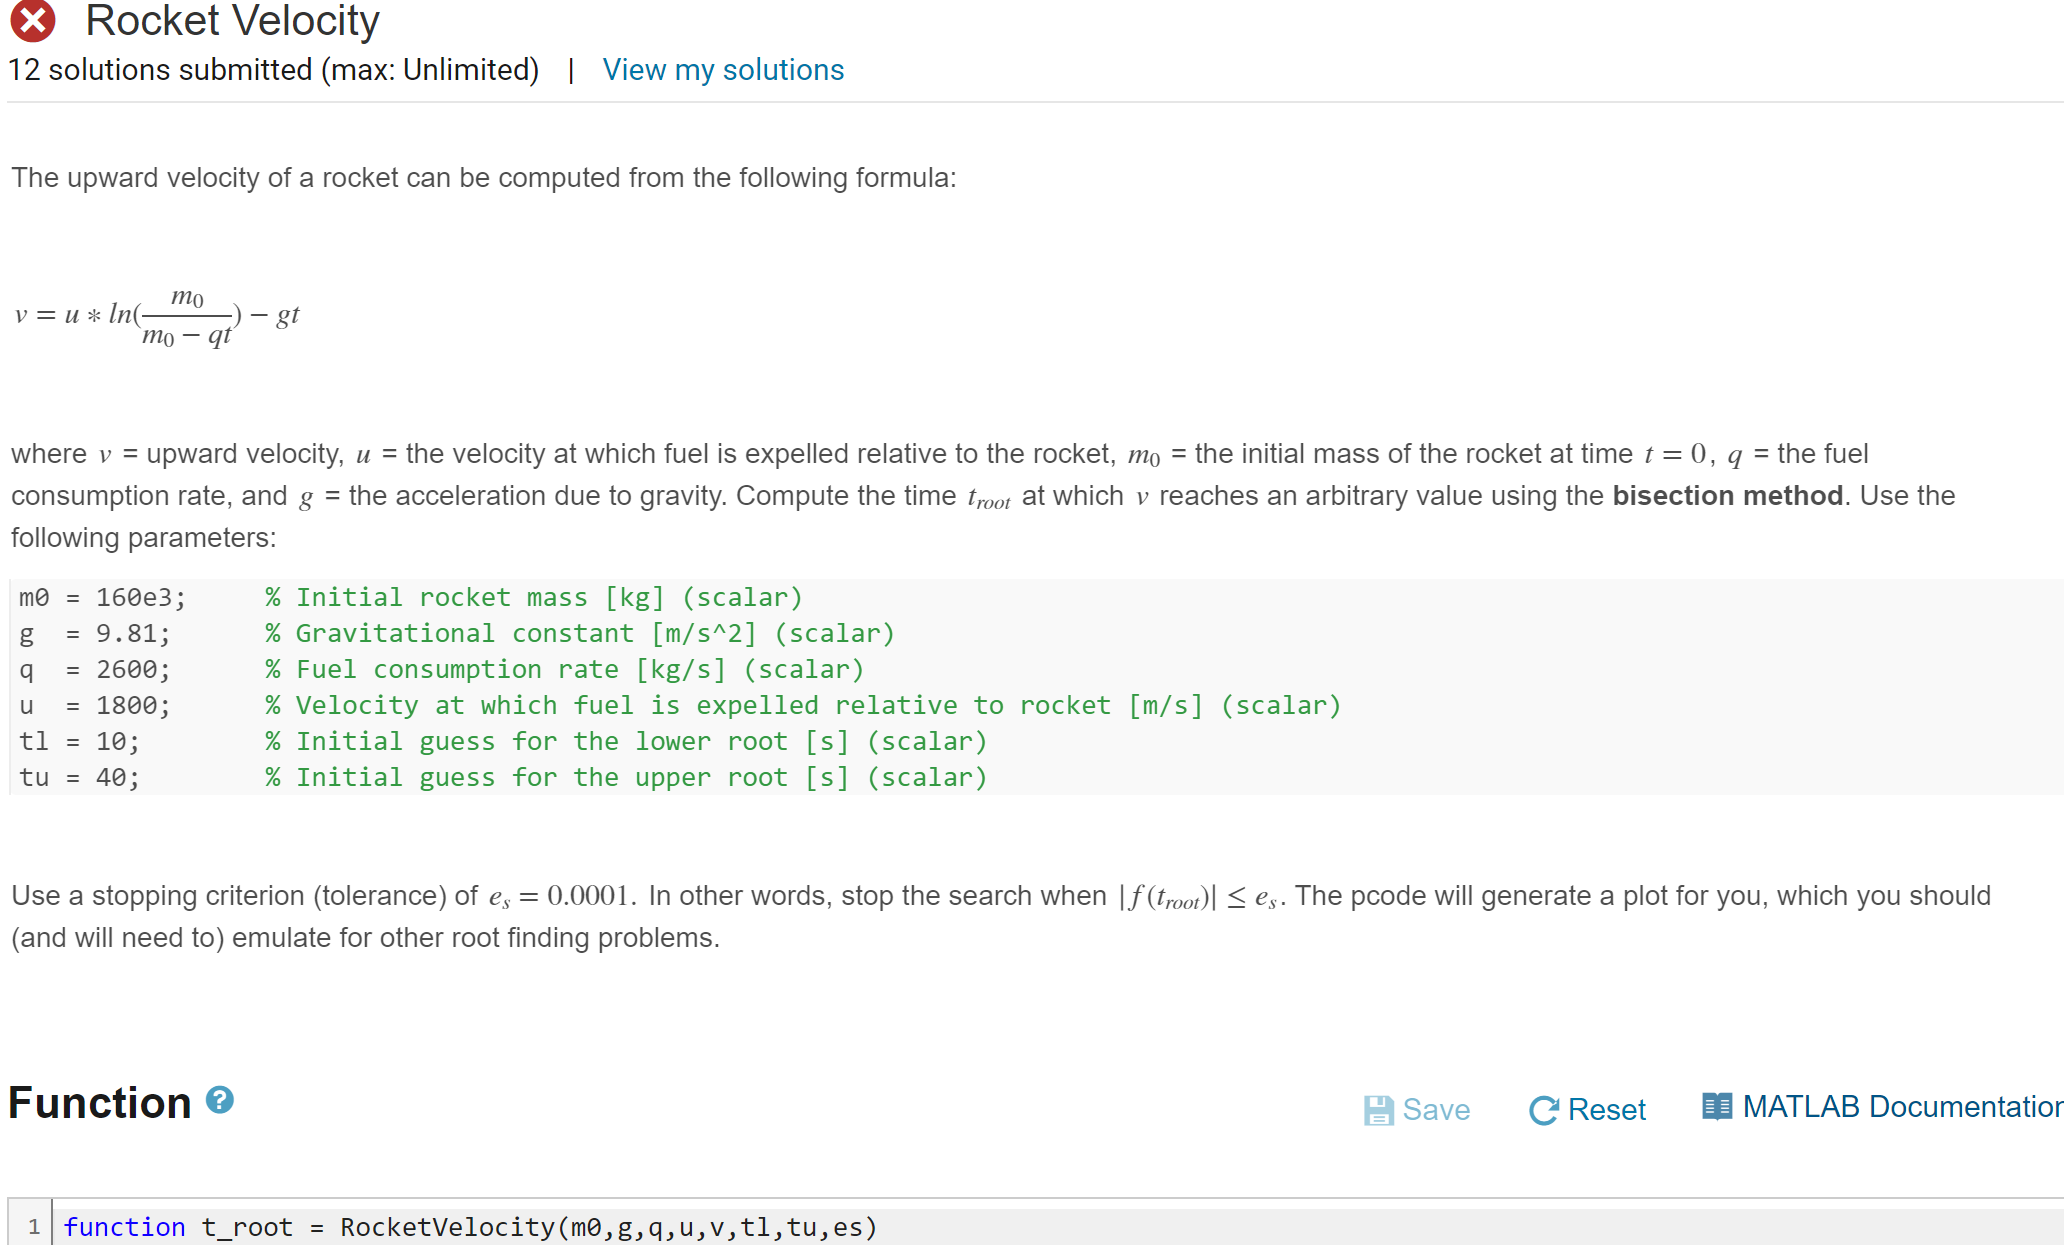Select the t_root output variable in code
2064x1245 pixels.
pyautogui.click(x=246, y=1227)
